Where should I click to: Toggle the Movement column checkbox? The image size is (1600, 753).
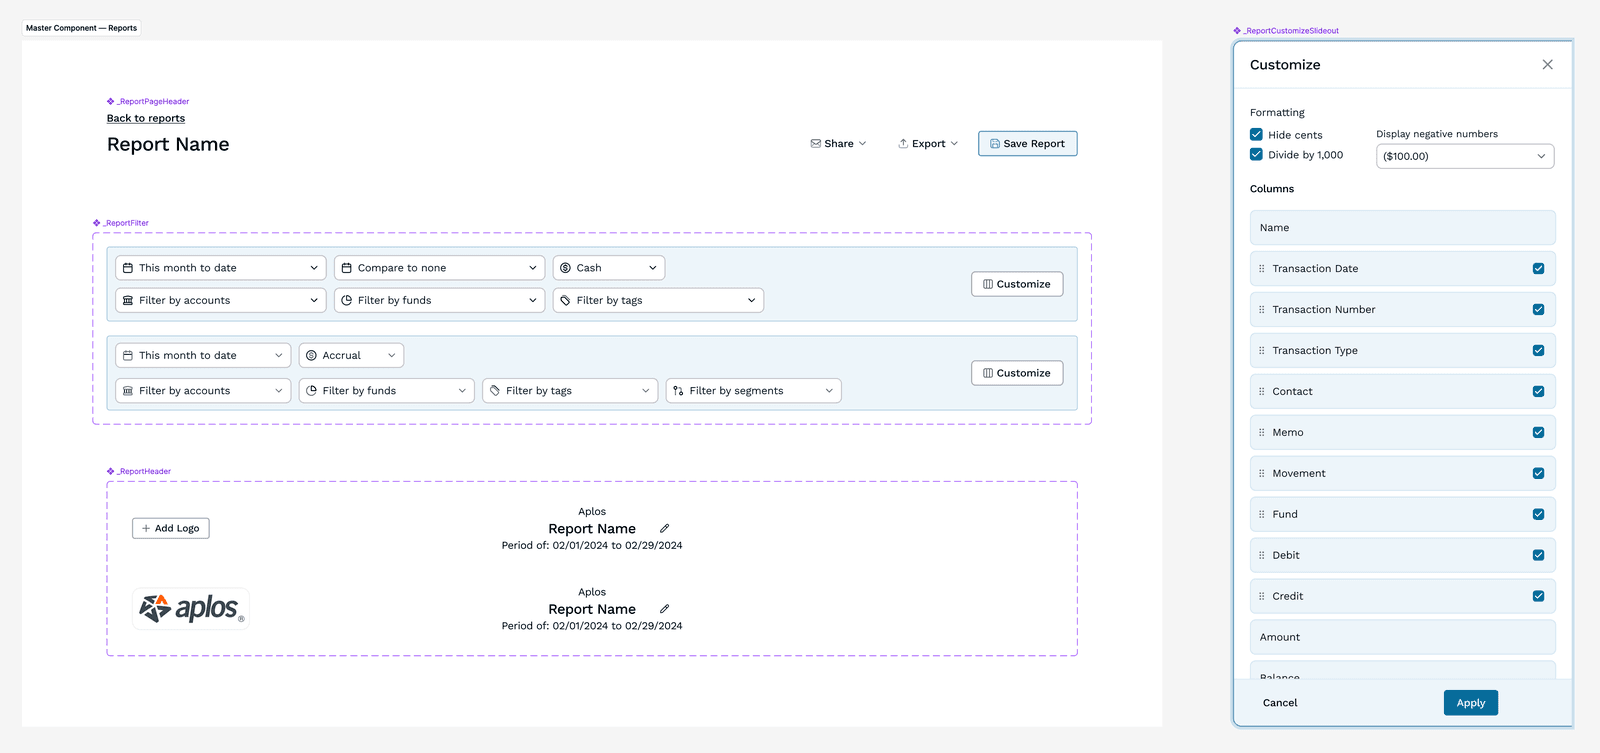coord(1538,474)
